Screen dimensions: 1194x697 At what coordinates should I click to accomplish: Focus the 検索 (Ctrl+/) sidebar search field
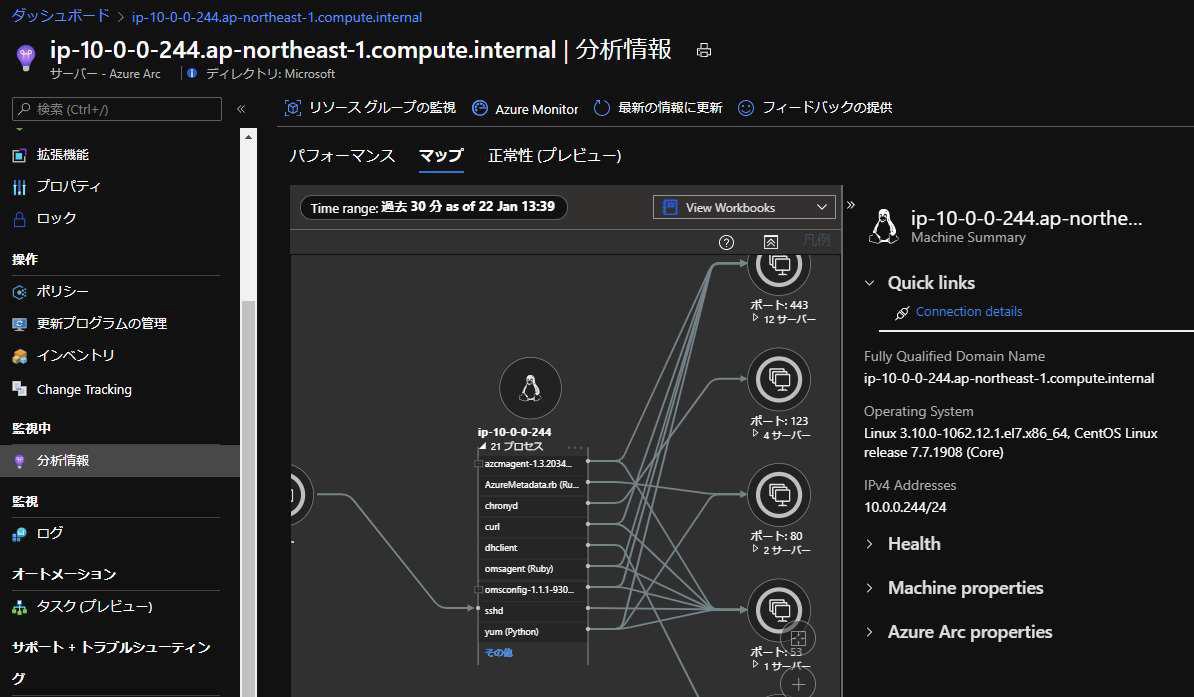point(117,109)
